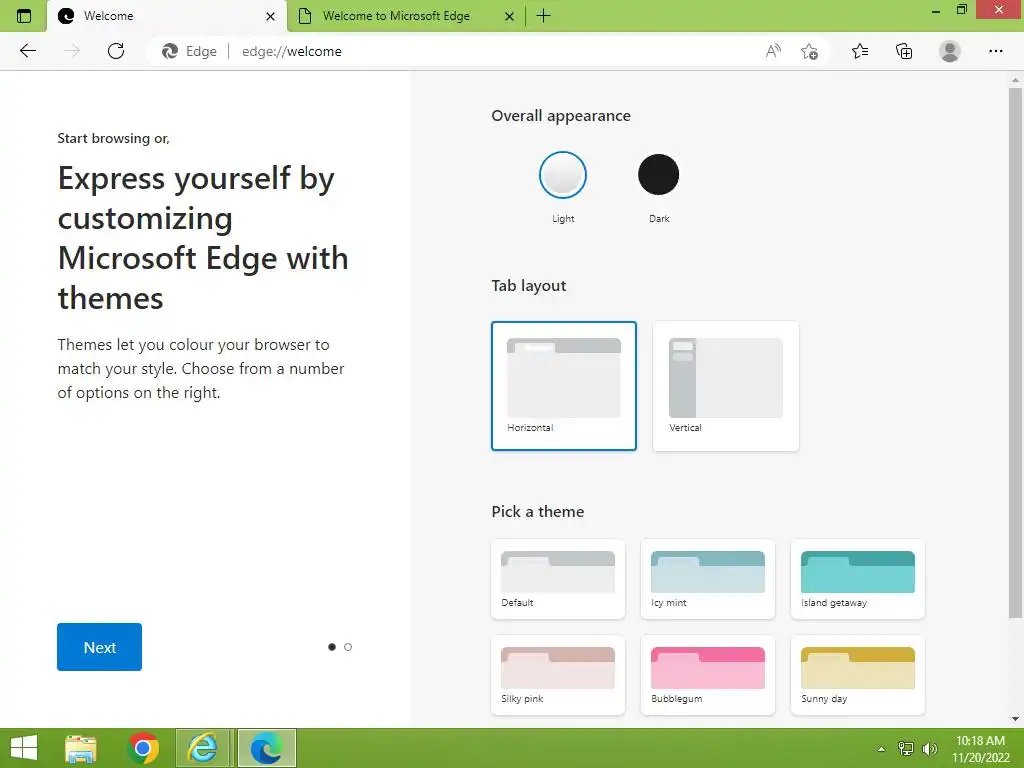Viewport: 1024px width, 768px height.
Task: Click the Pick a theme heading
Action: click(x=537, y=511)
